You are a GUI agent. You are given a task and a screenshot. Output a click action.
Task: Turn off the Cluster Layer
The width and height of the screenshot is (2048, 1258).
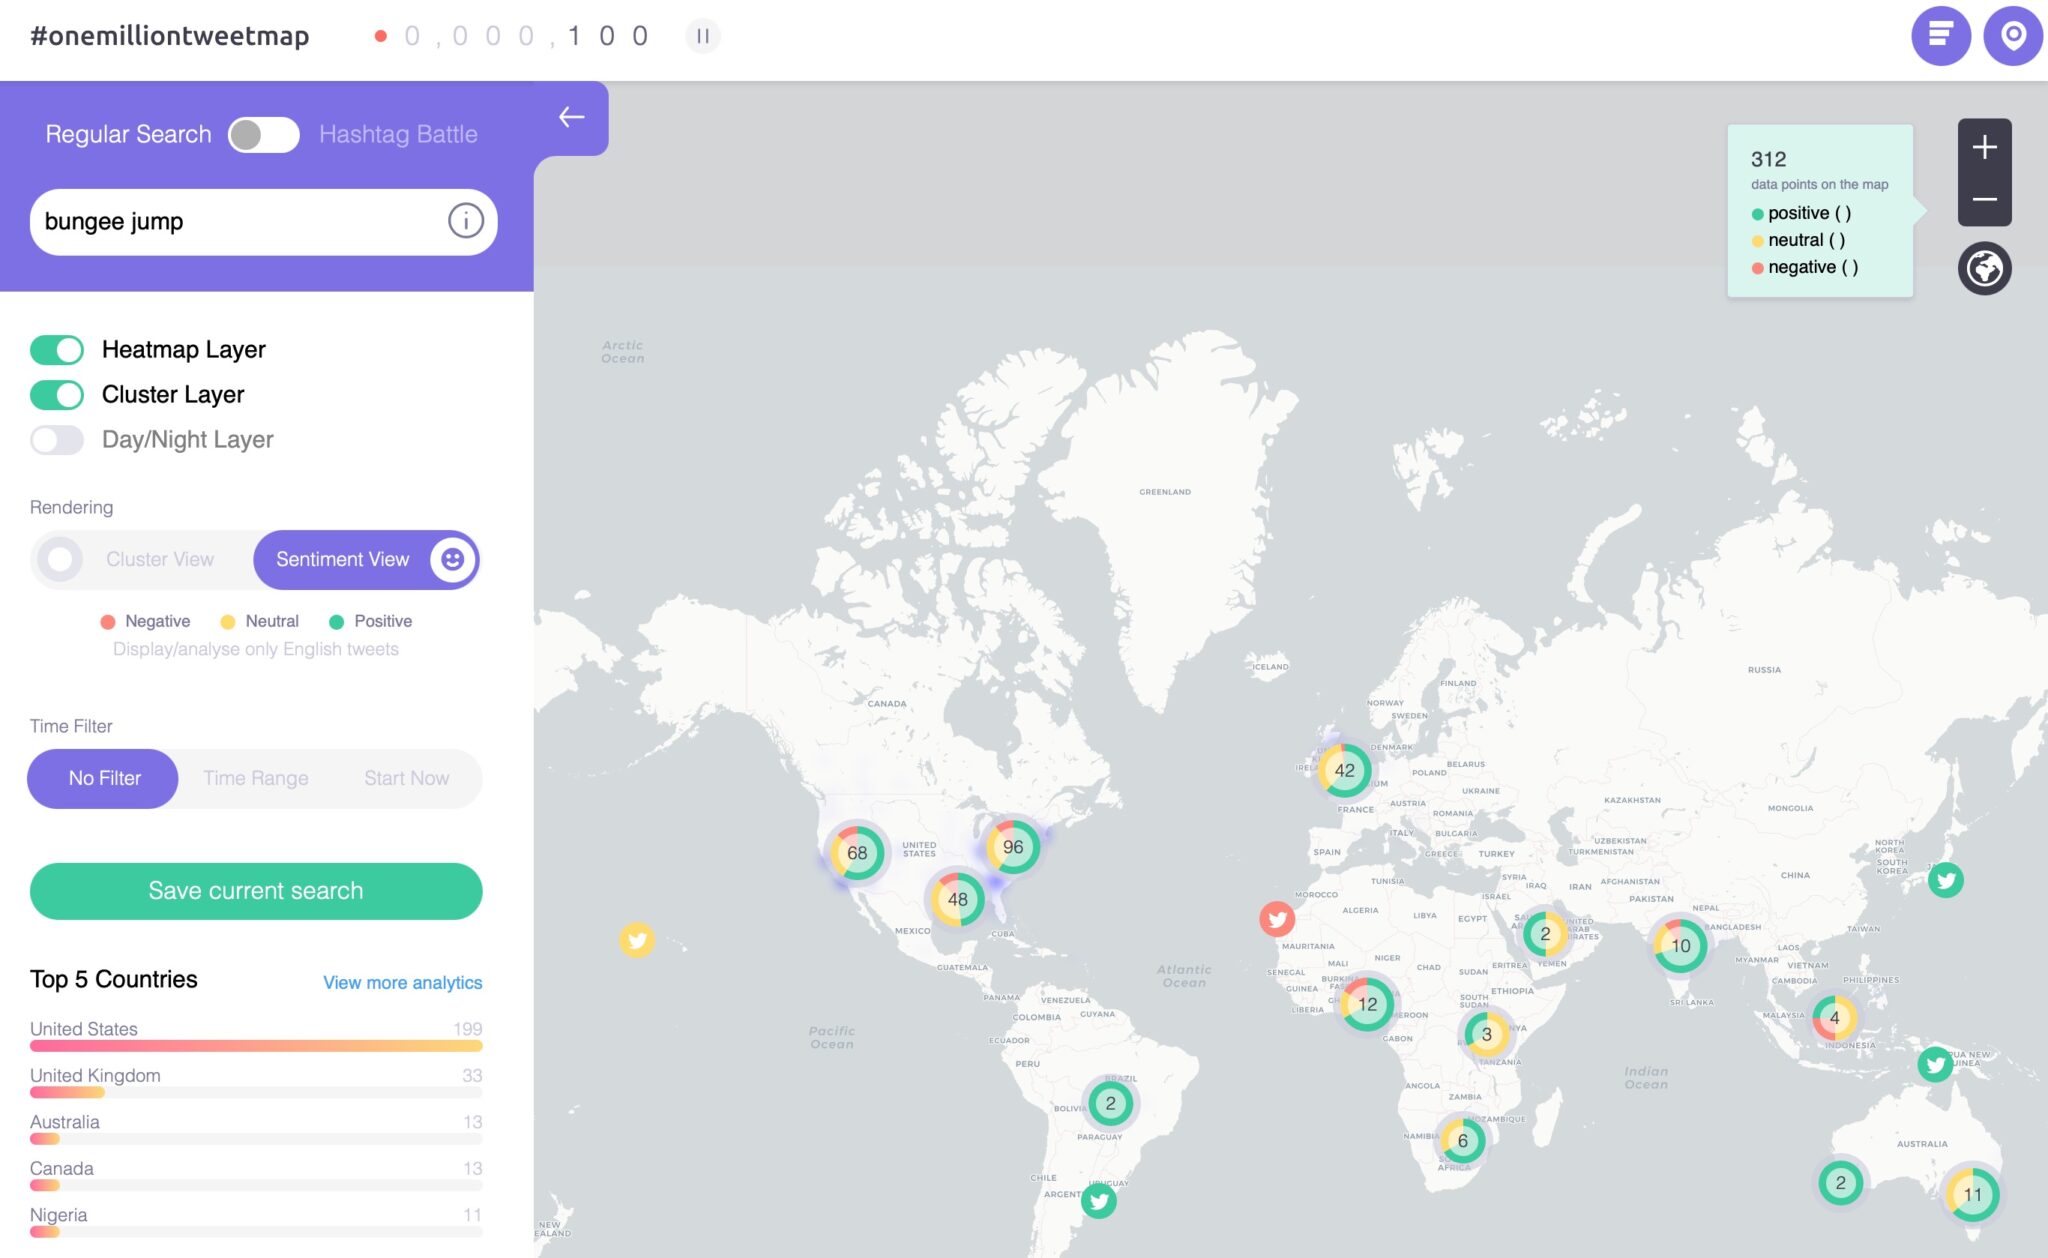(x=57, y=394)
